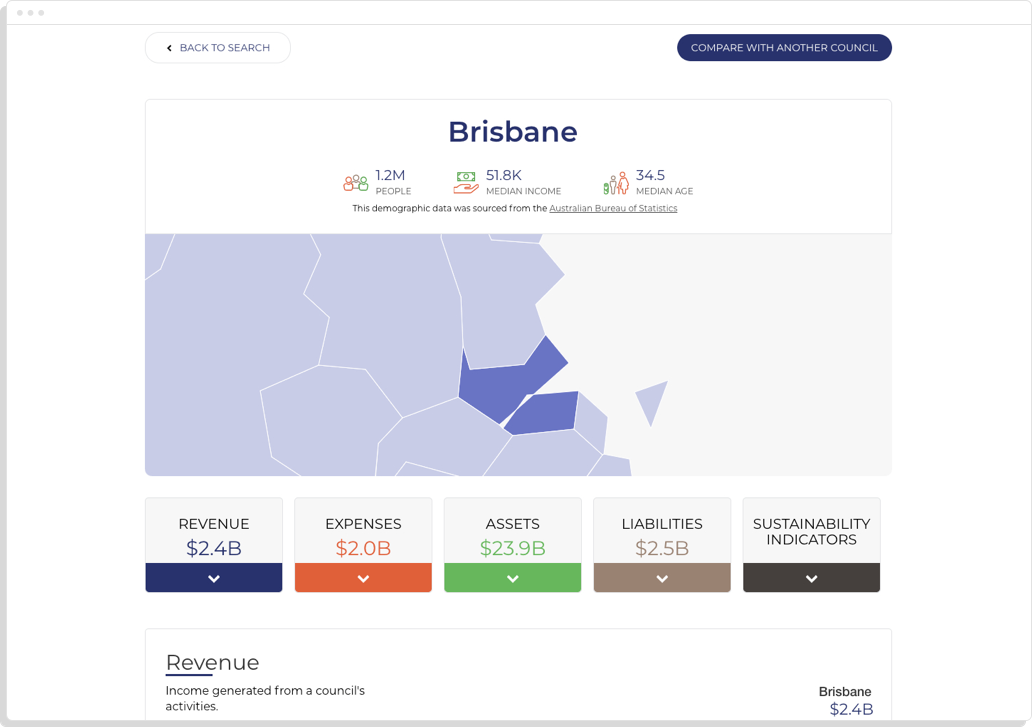Click the $2.4B revenue figure
Image resolution: width=1032 pixels, height=727 pixels.
pyautogui.click(x=213, y=550)
